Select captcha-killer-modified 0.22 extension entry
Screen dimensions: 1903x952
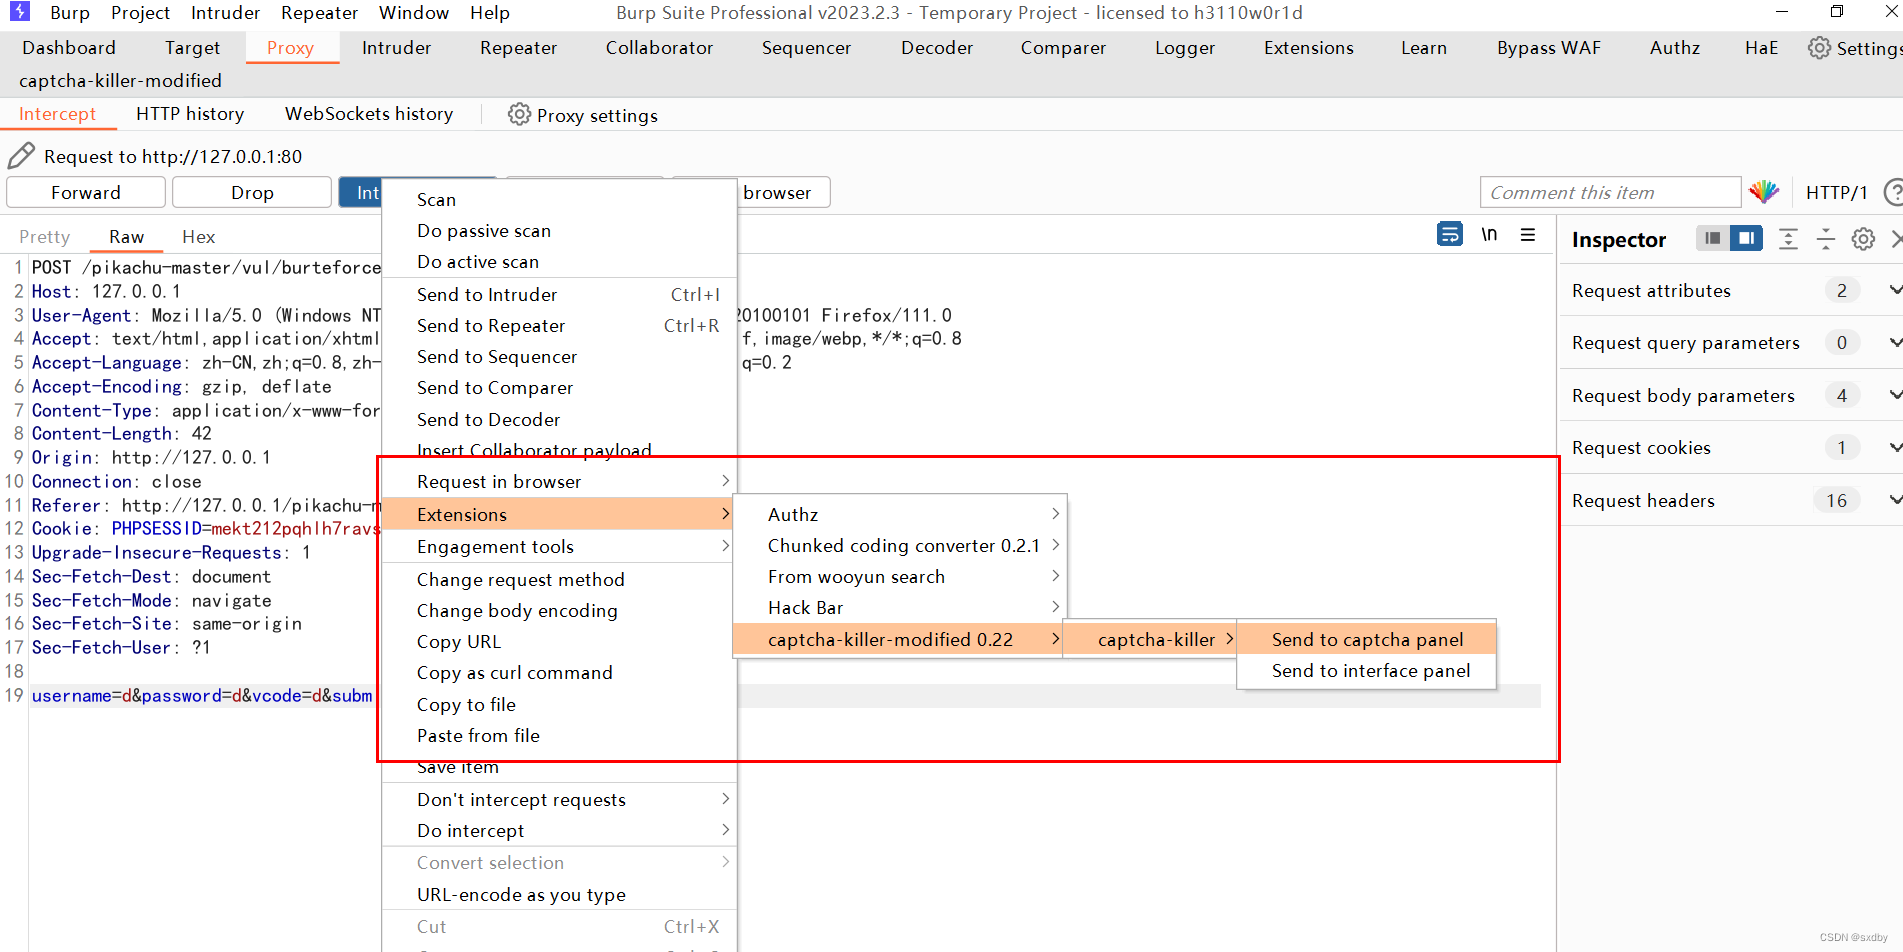[x=897, y=639]
